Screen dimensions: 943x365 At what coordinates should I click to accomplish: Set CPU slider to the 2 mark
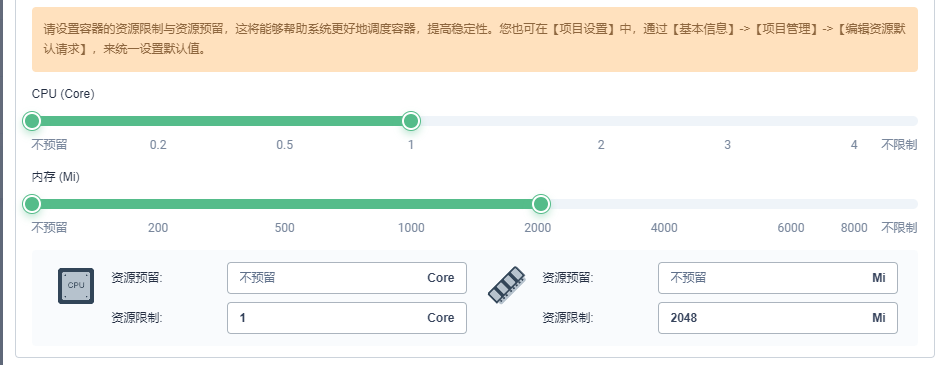coord(601,121)
